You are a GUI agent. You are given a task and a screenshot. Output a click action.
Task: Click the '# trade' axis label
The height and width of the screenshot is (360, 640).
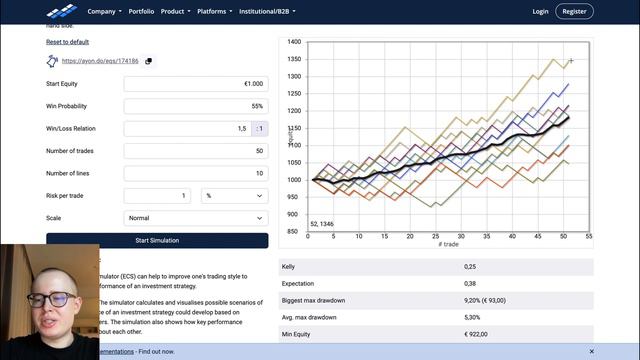(449, 244)
